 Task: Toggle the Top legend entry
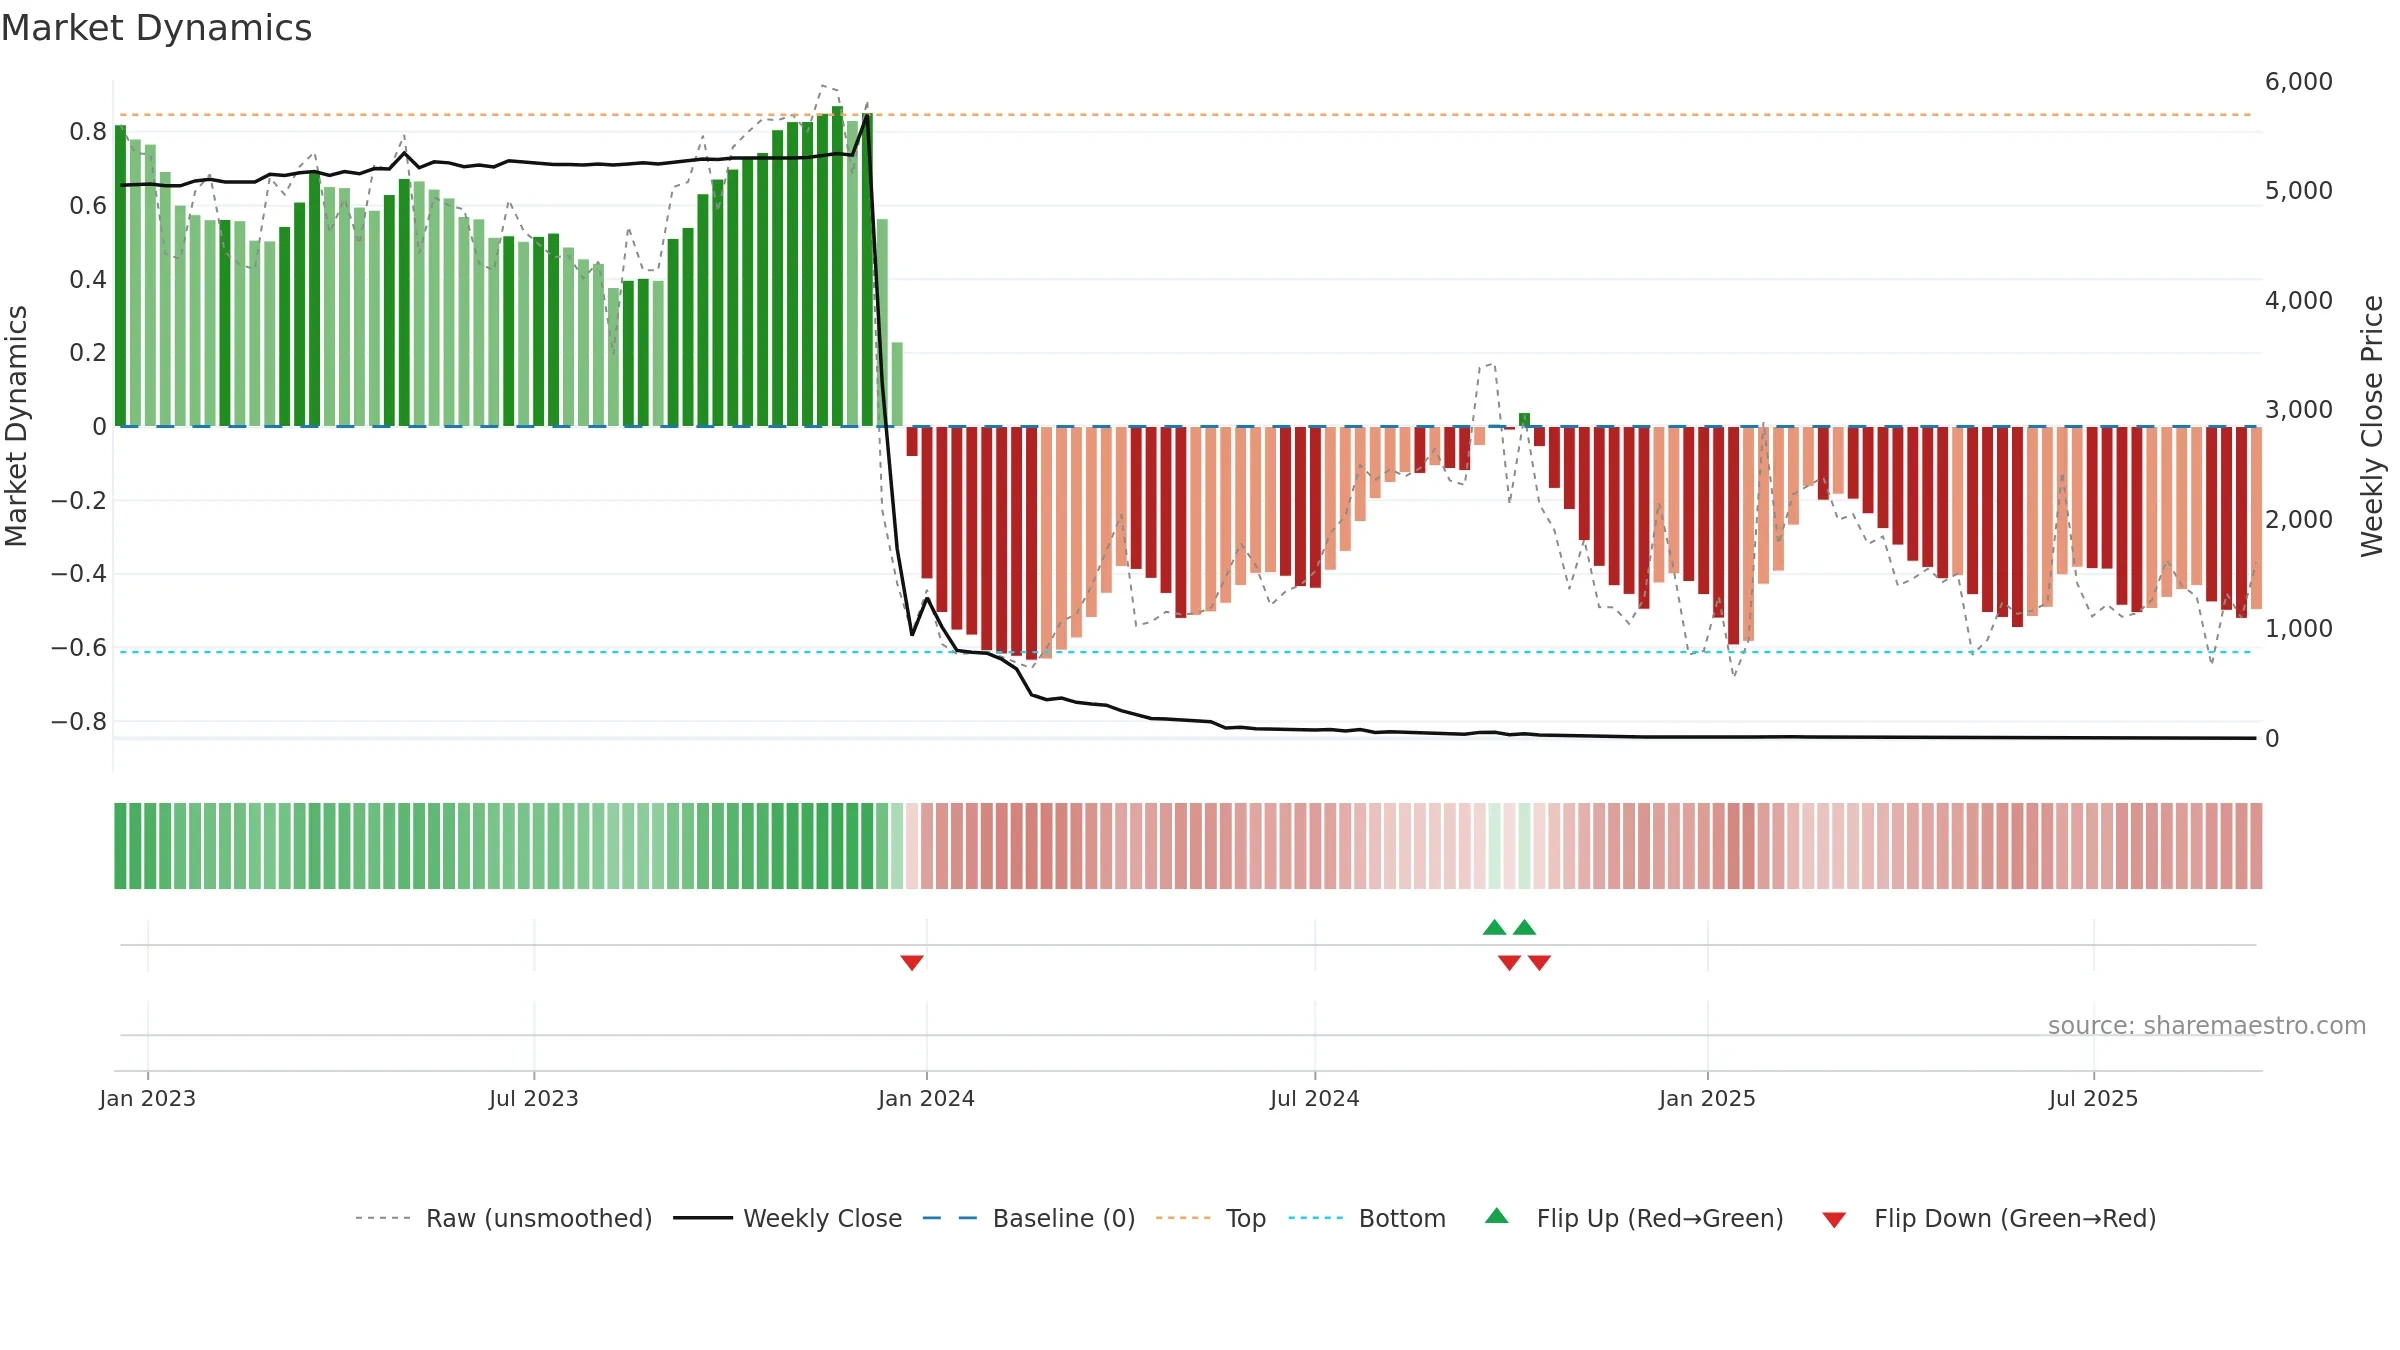coord(1211,1218)
